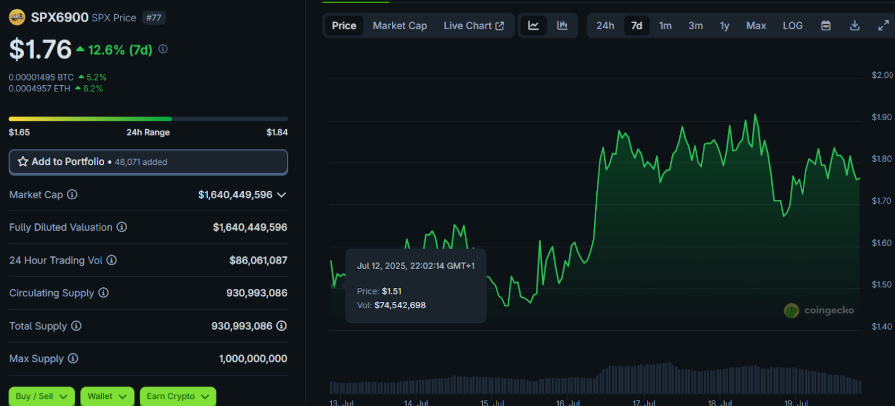Click the price line peak near $1.90
895x406 pixels.
pyautogui.click(x=755, y=116)
